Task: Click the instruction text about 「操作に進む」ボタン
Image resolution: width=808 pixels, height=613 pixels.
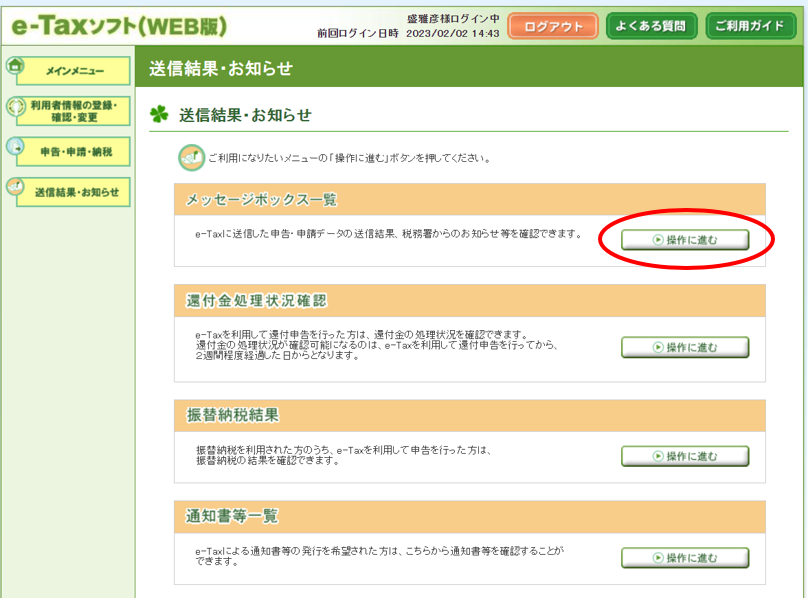Action: 349,158
